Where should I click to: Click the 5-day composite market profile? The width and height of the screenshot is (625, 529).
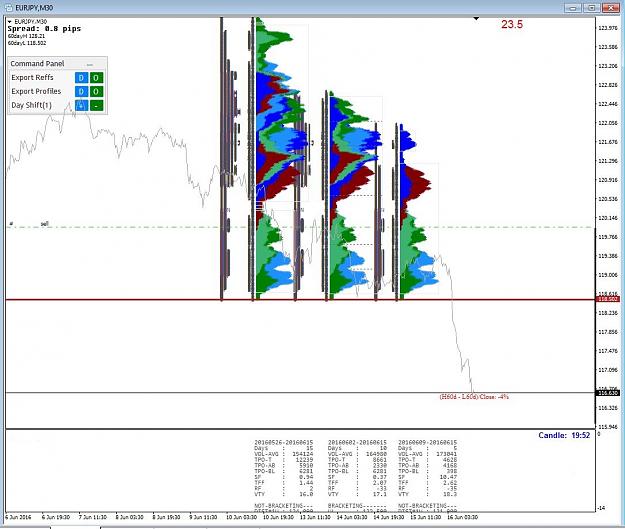(x=417, y=211)
